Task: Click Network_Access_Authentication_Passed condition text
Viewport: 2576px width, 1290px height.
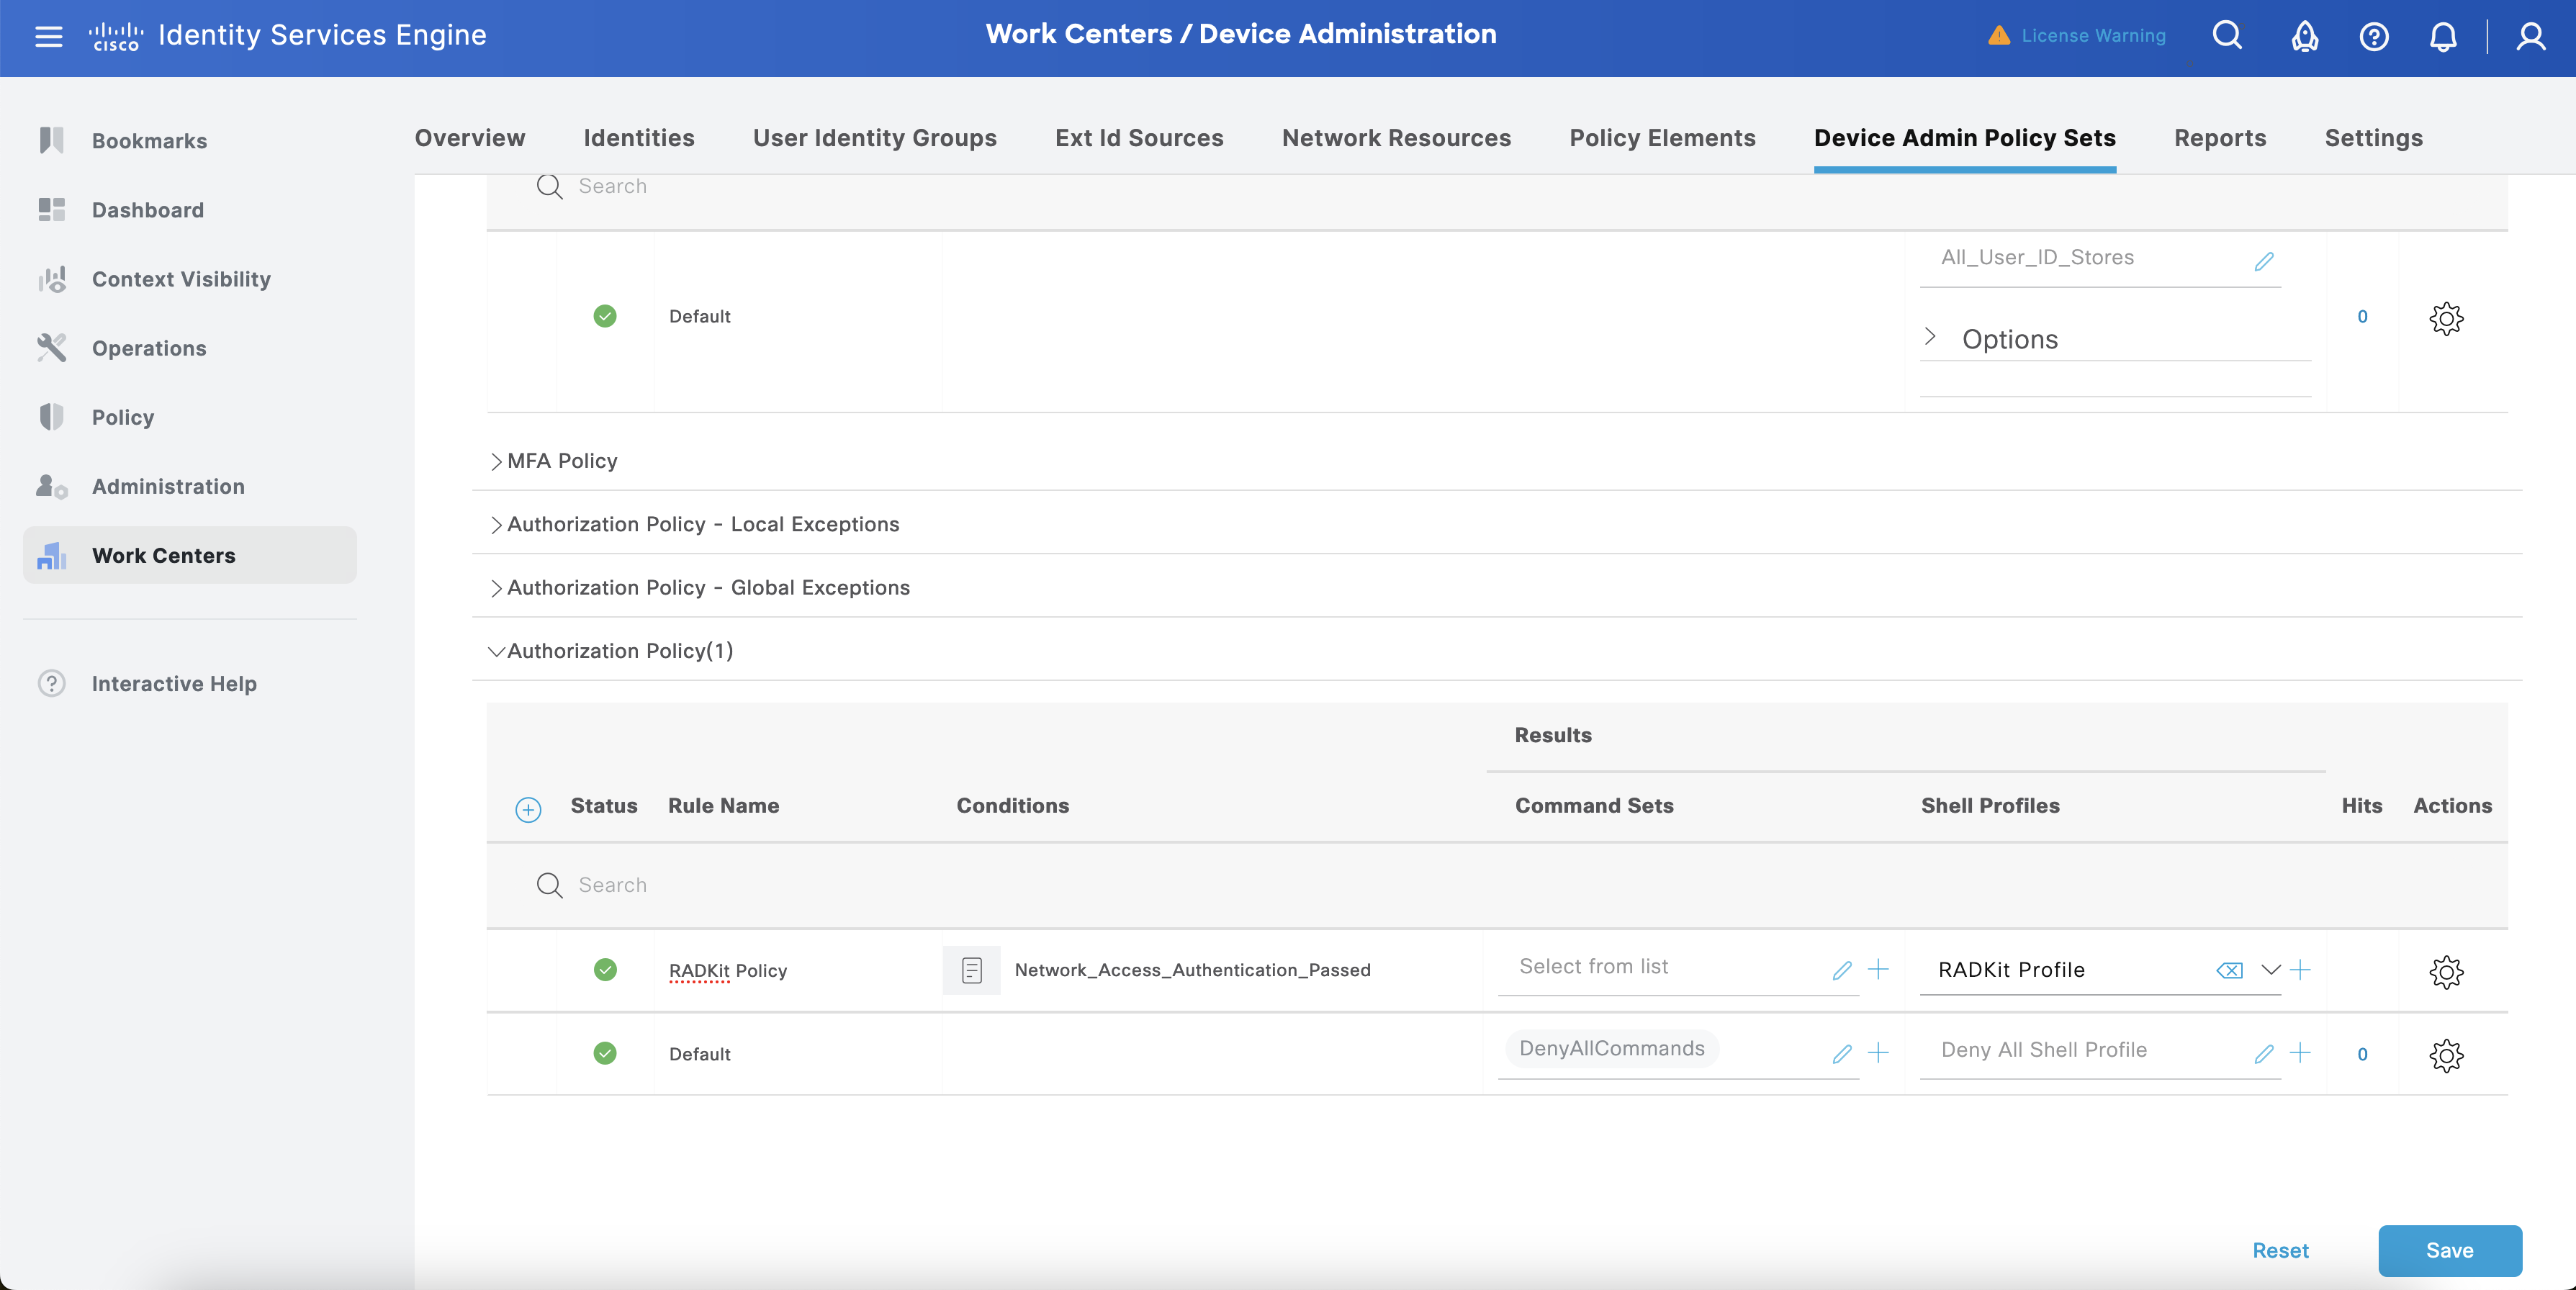Action: tap(1192, 970)
